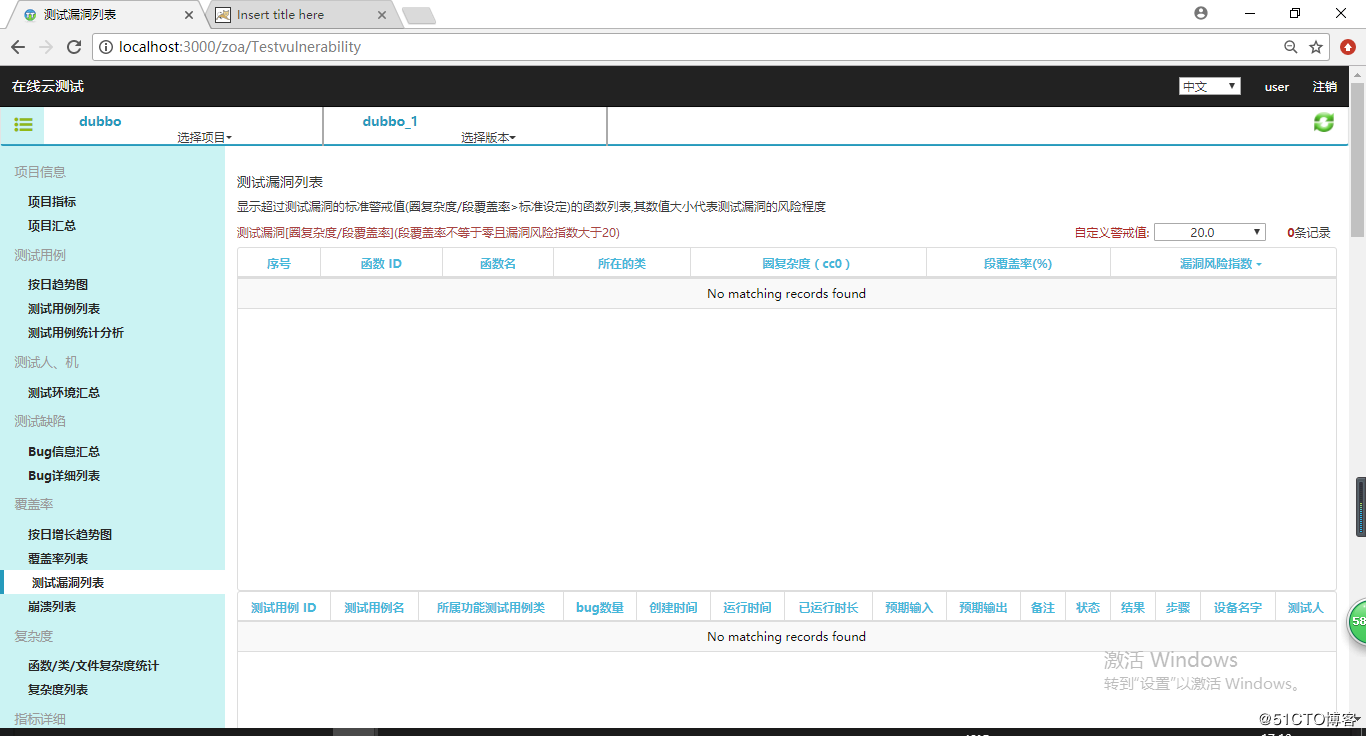Sort by 创建时间 column header
Screen dimensions: 1366x736
(x=673, y=608)
